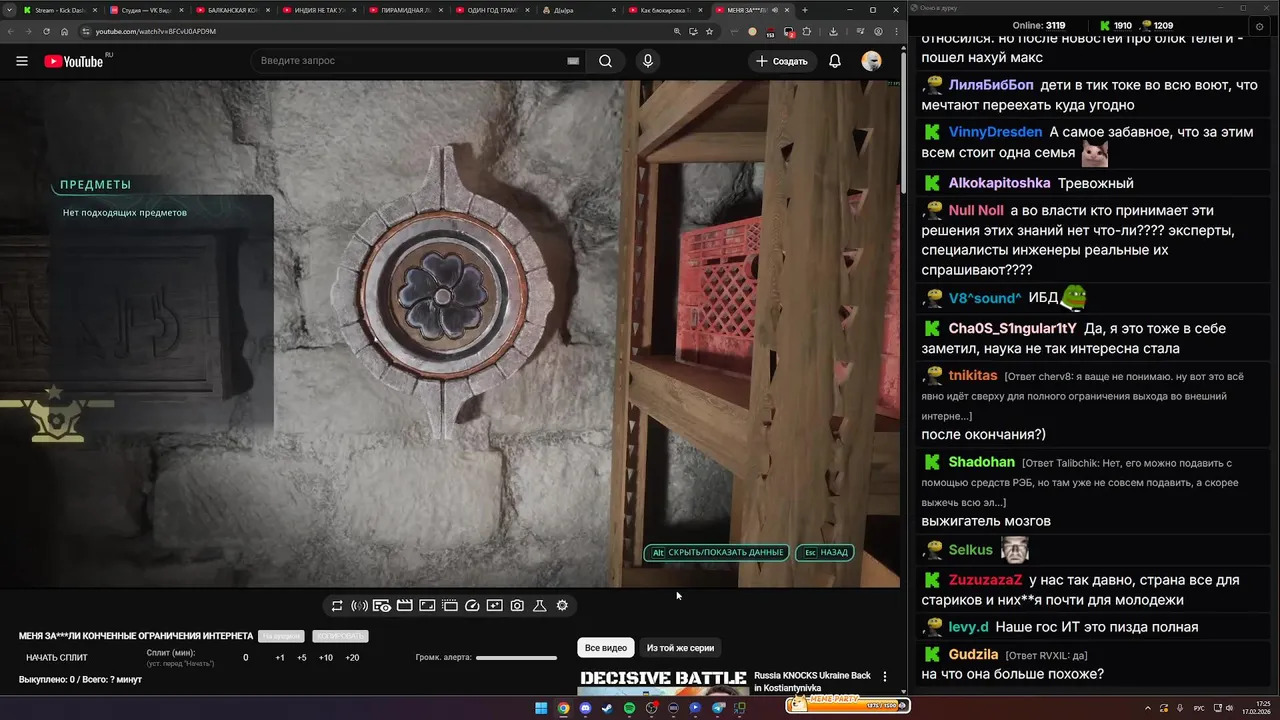Click the sparkle video filters icon
The width and height of the screenshot is (1280, 720).
tap(494, 605)
